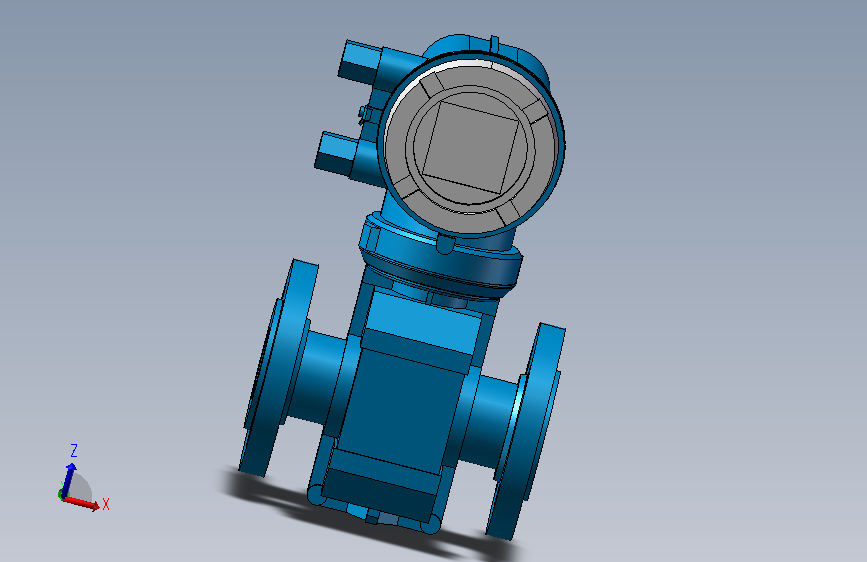Select the upper conduit port on housing
Screen dimensions: 867x562
coord(361,61)
